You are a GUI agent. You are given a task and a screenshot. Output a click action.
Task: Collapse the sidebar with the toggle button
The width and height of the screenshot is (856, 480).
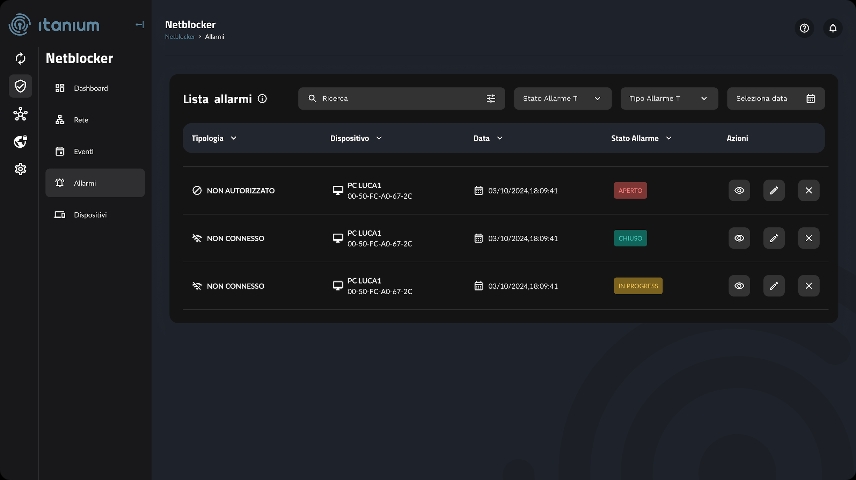pos(139,24)
